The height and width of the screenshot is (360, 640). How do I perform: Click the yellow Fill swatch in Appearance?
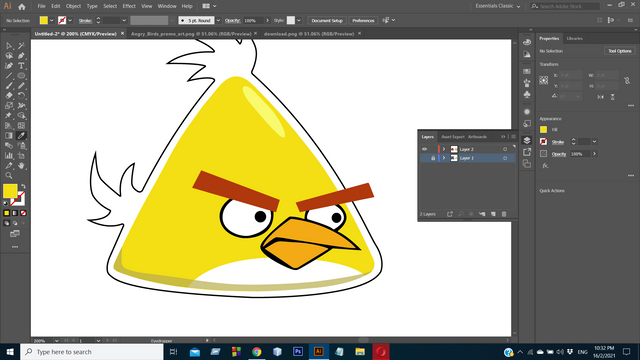pos(543,129)
